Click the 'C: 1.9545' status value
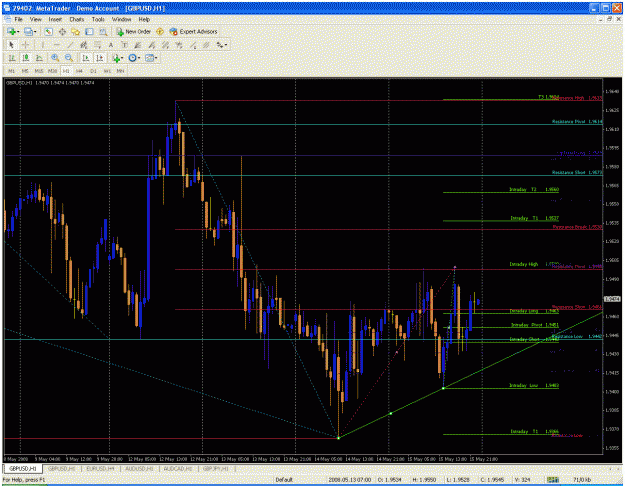The width and height of the screenshot is (625, 486). (490, 480)
